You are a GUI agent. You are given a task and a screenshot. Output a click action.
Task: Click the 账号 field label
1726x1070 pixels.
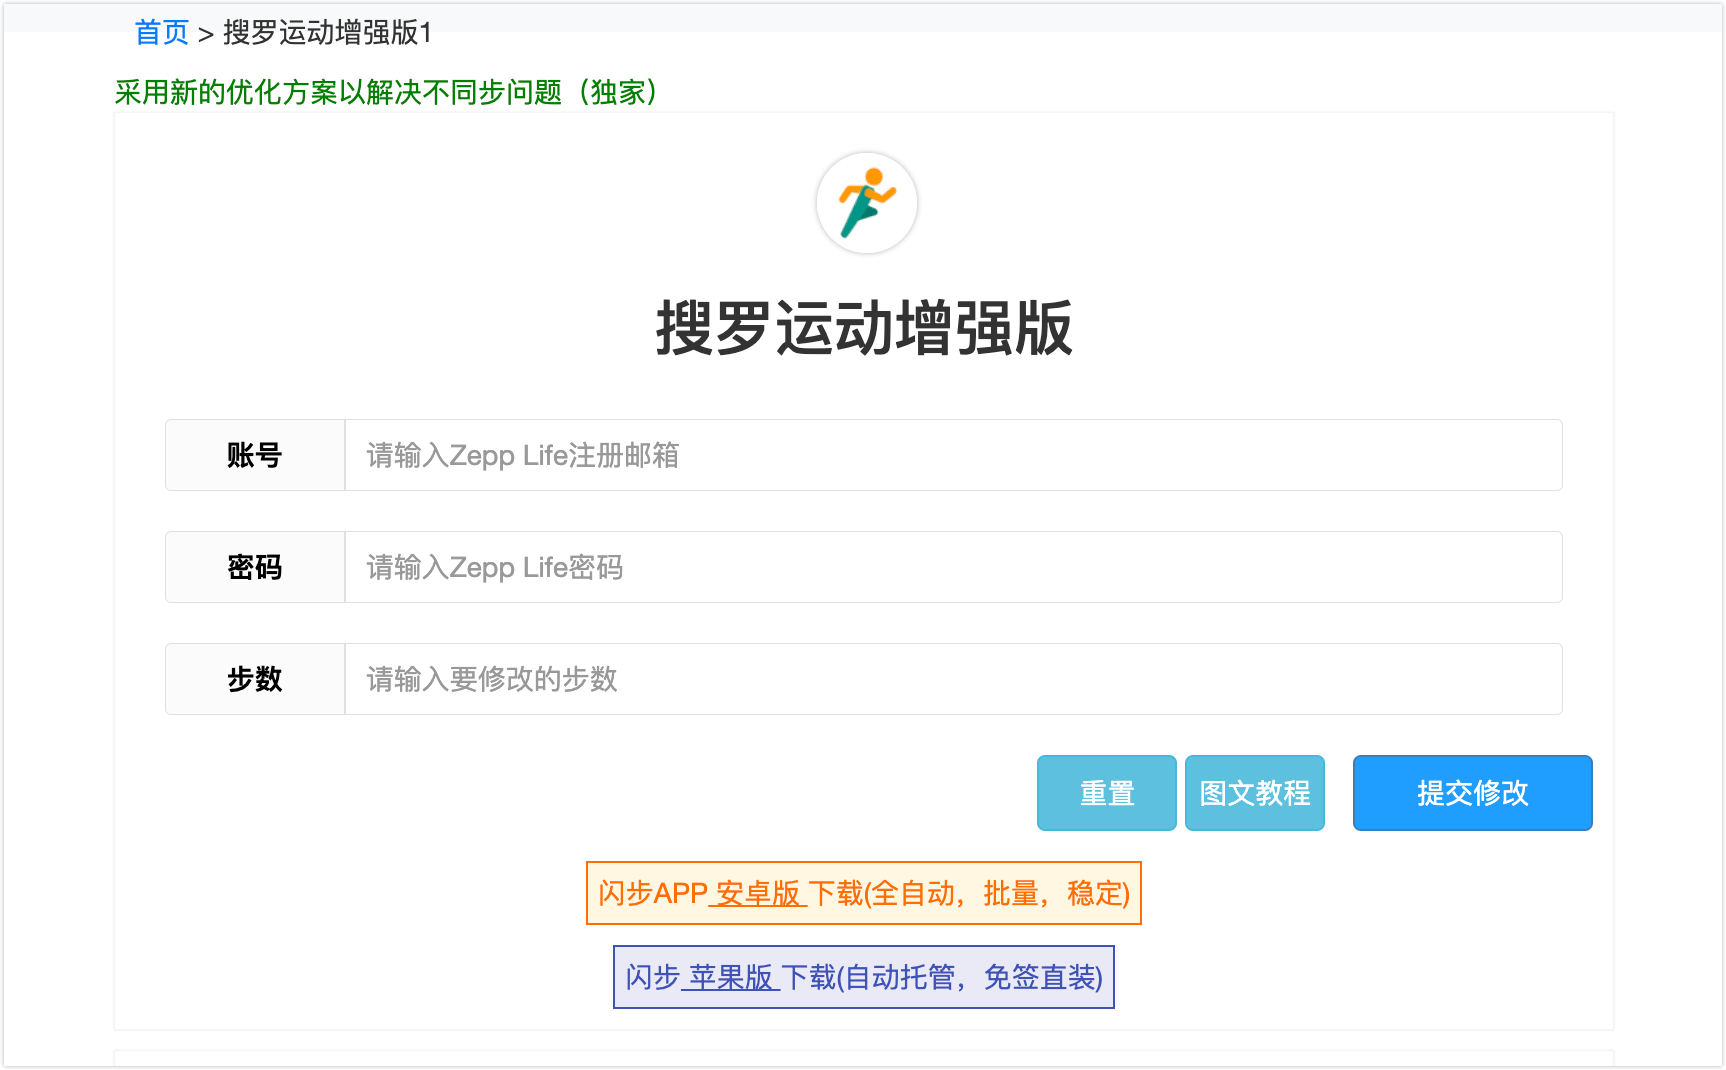coord(254,455)
